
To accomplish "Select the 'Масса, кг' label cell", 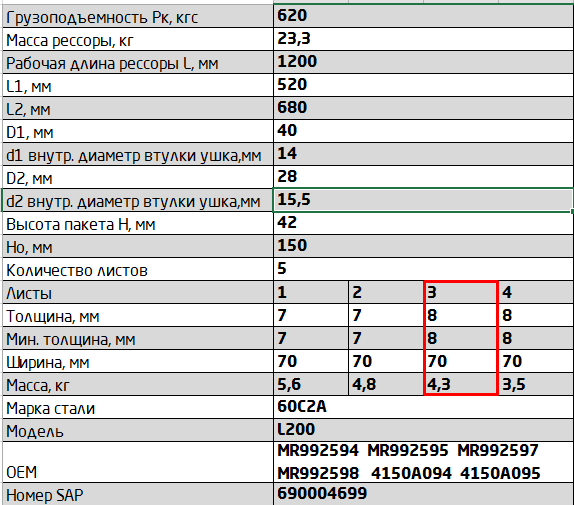I will 138,385.
